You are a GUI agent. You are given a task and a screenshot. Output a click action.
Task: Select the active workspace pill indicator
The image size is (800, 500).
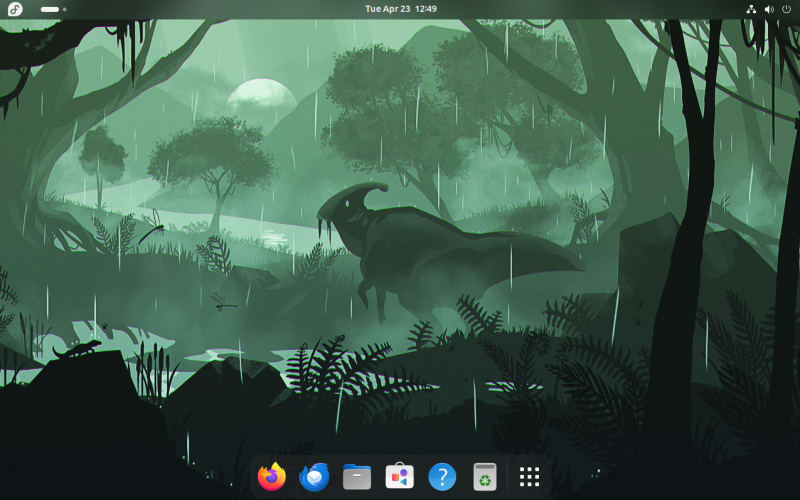(x=49, y=9)
